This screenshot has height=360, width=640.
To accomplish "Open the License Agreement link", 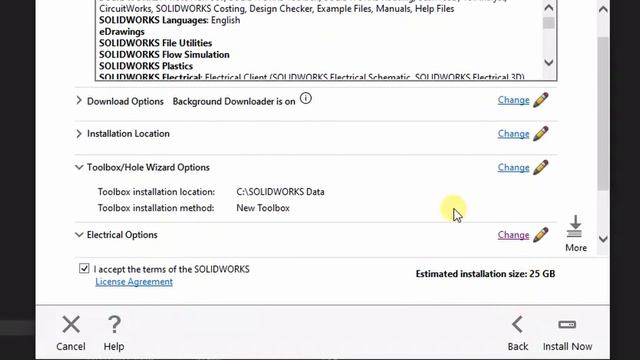I will click(x=134, y=282).
